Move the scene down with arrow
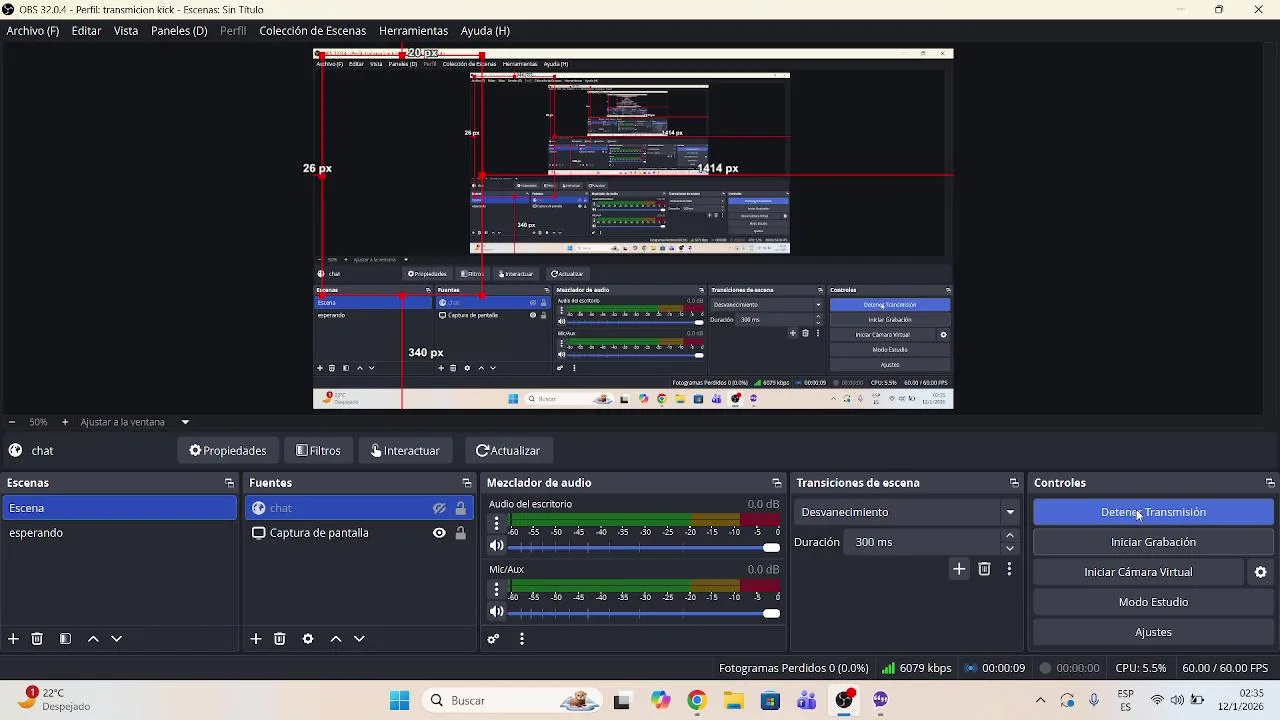This screenshot has height=720, width=1280. point(116,639)
